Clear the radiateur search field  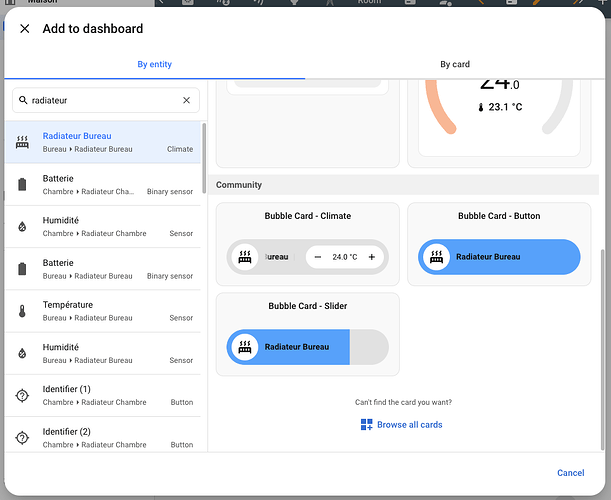coord(186,100)
